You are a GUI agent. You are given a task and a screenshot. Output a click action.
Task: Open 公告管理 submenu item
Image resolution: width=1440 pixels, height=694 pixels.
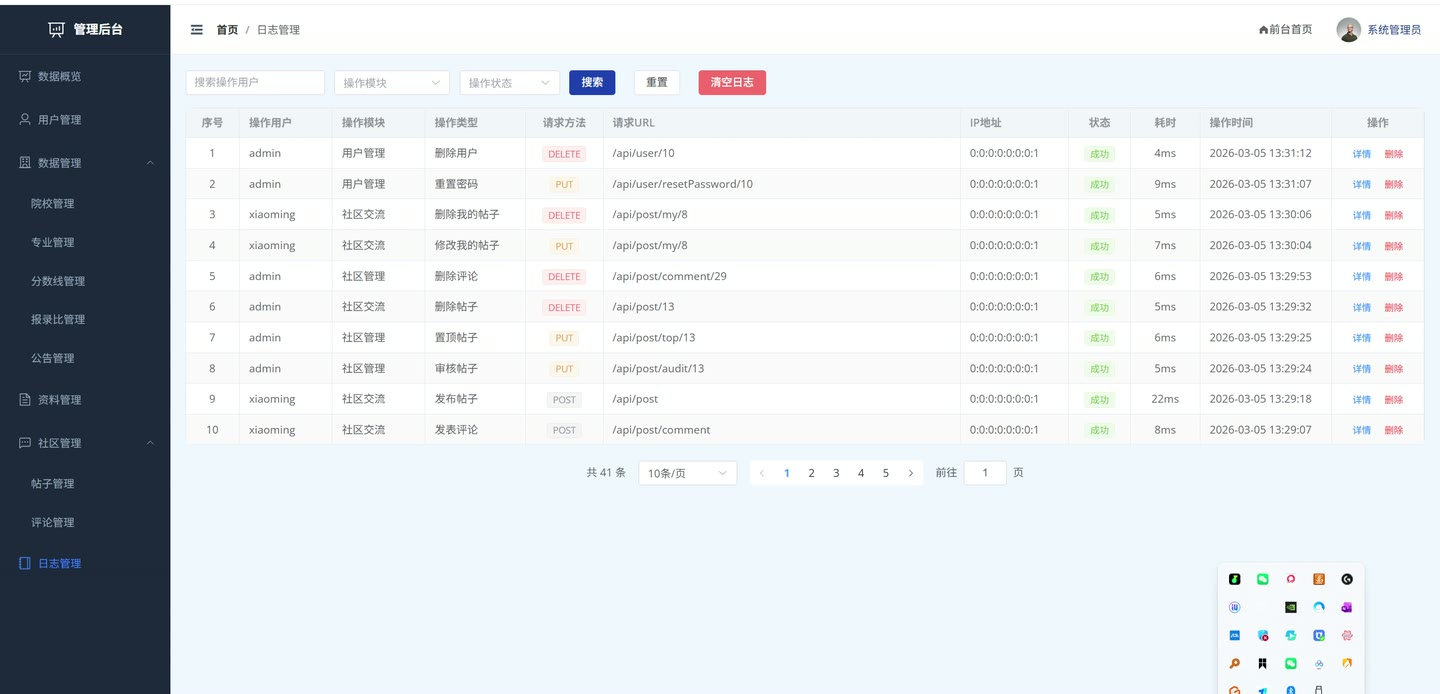coord(85,359)
